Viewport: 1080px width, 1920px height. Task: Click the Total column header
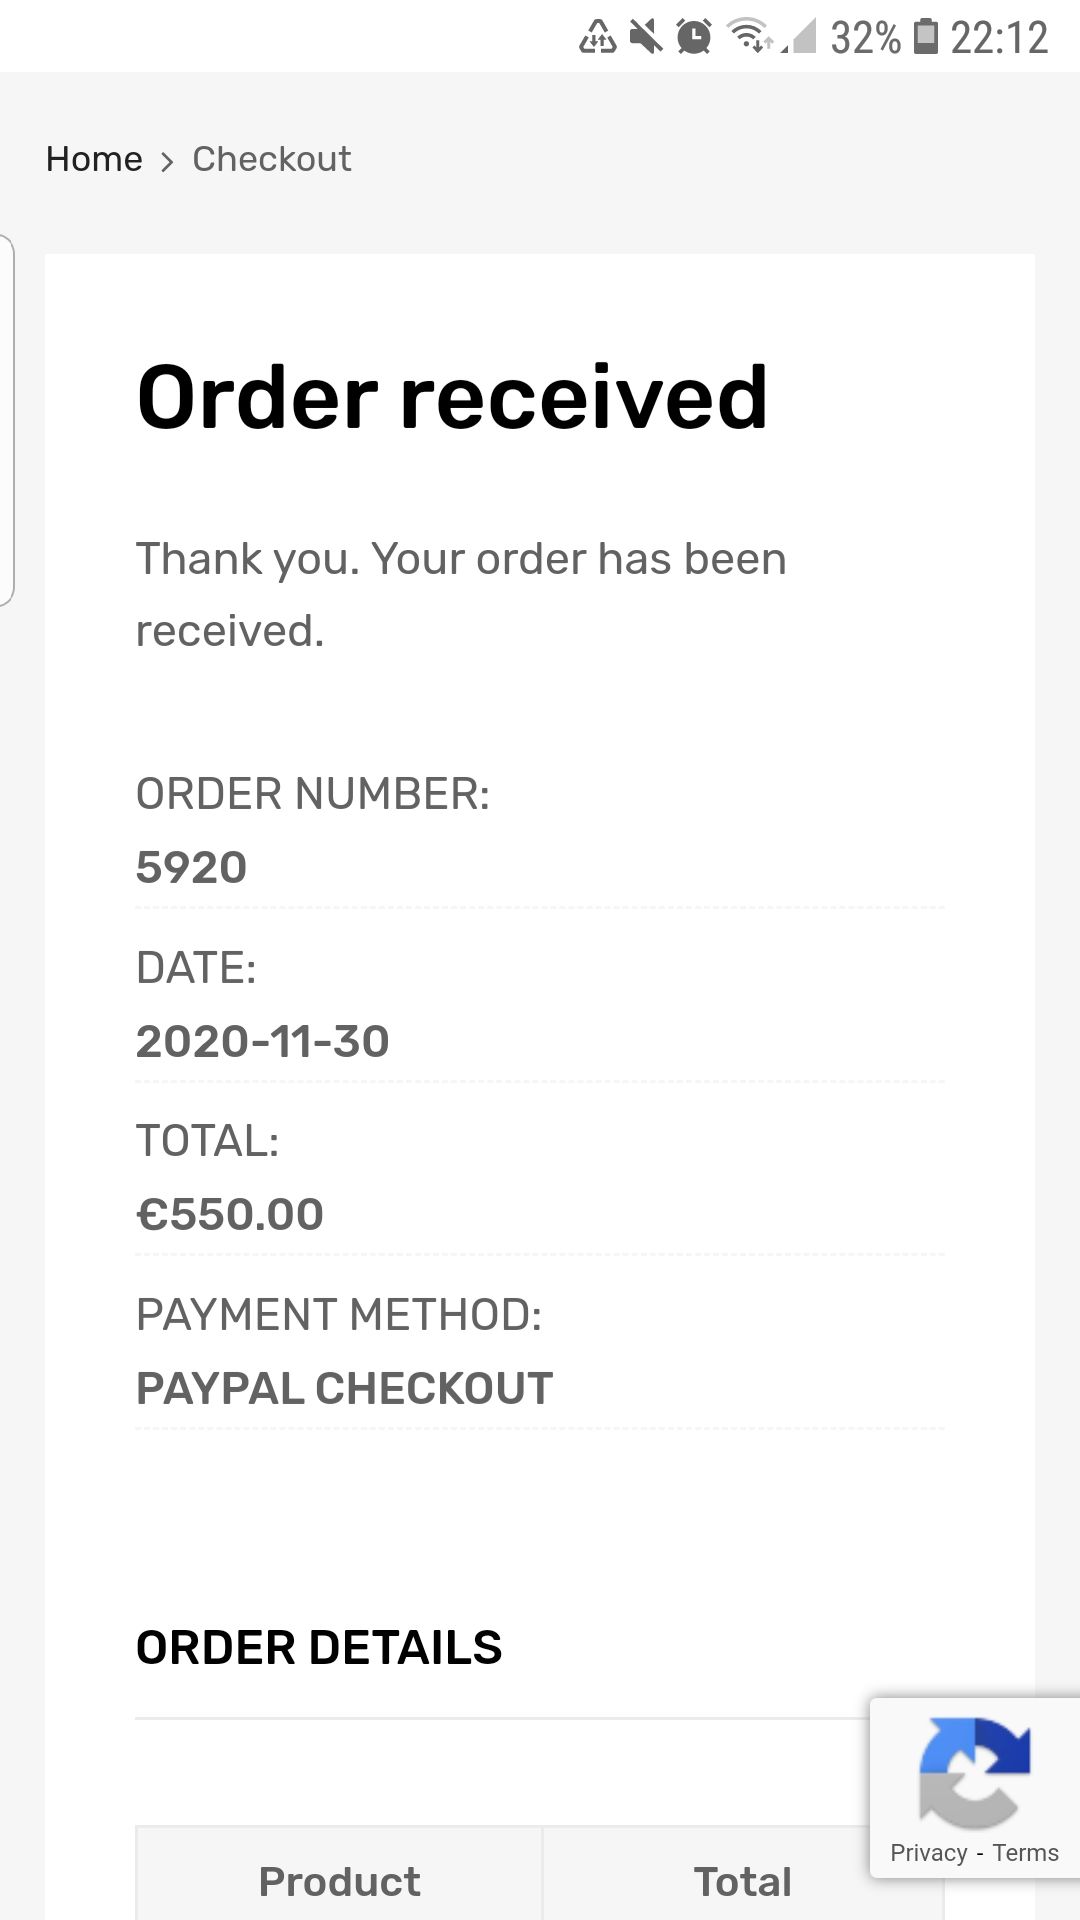[742, 1881]
